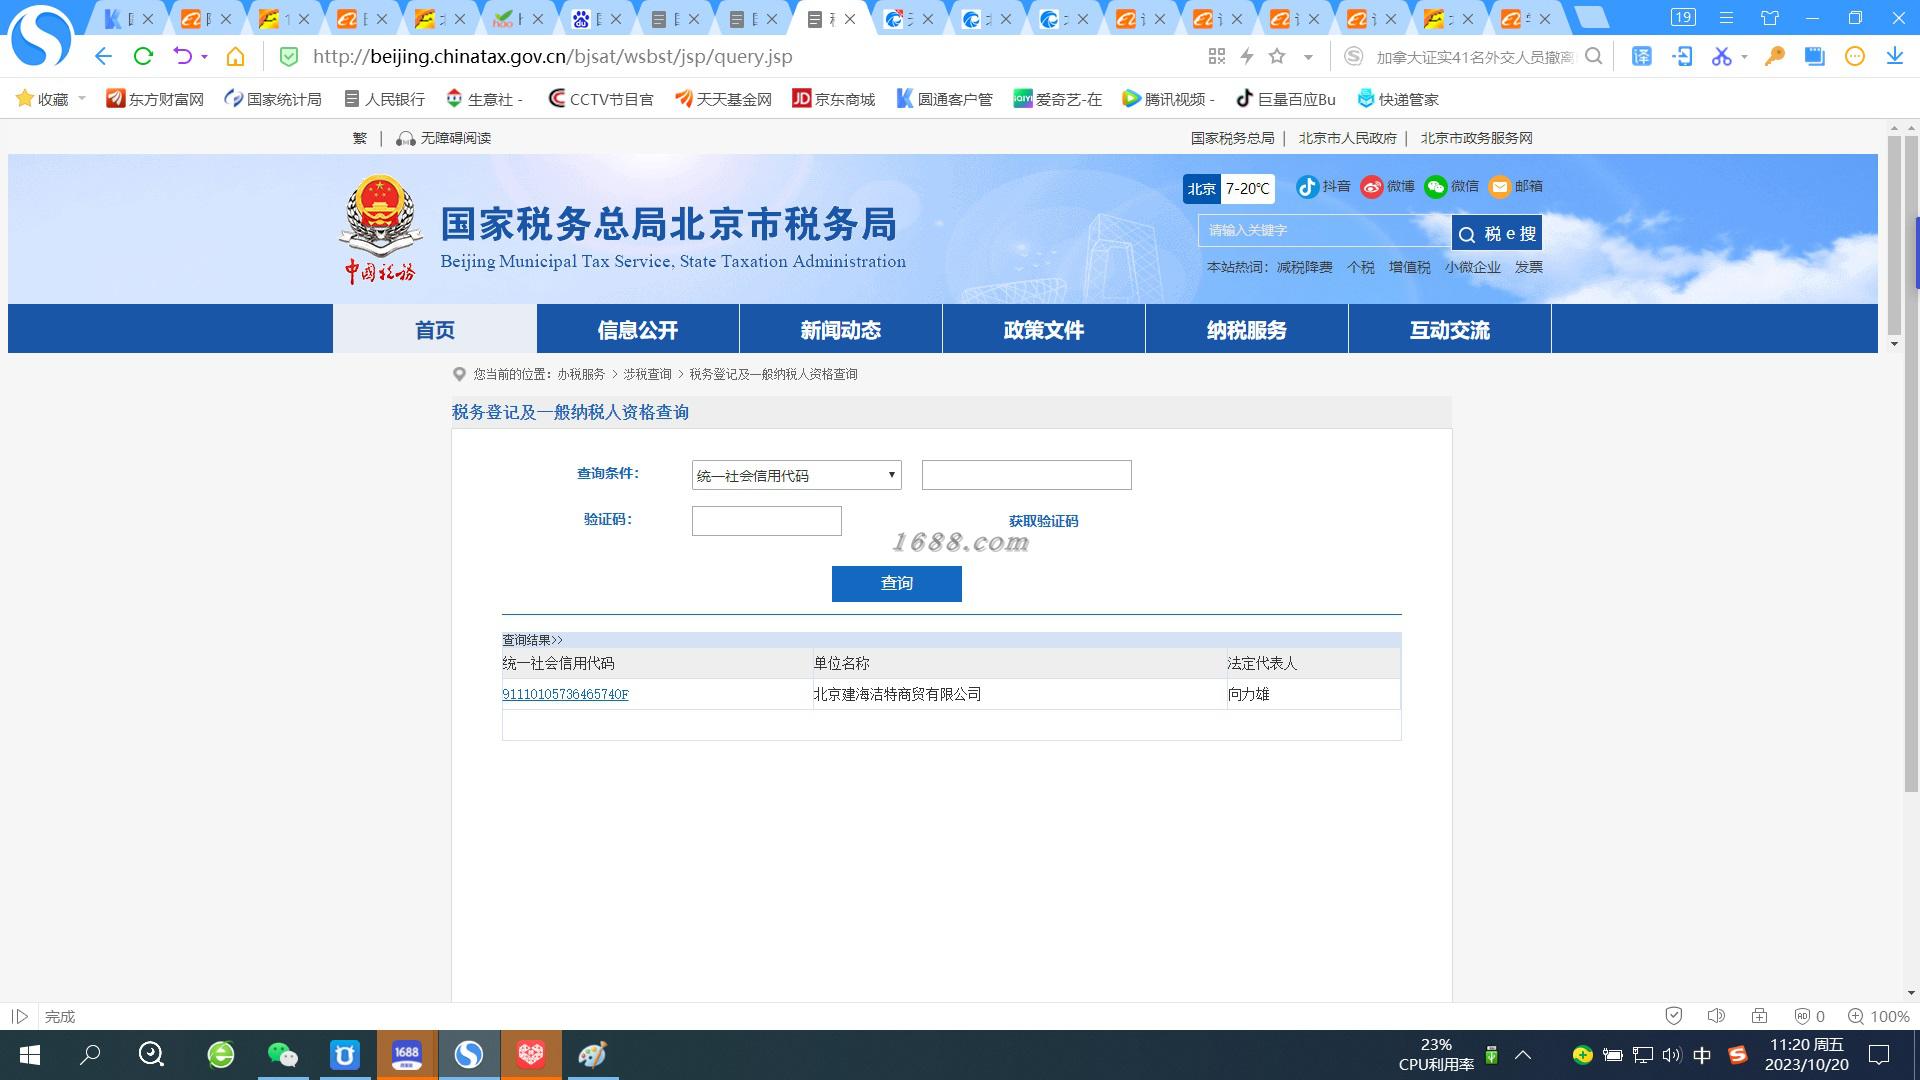Open the 互动交流 navigation tab
Image resolution: width=1920 pixels, height=1080 pixels.
(1450, 329)
